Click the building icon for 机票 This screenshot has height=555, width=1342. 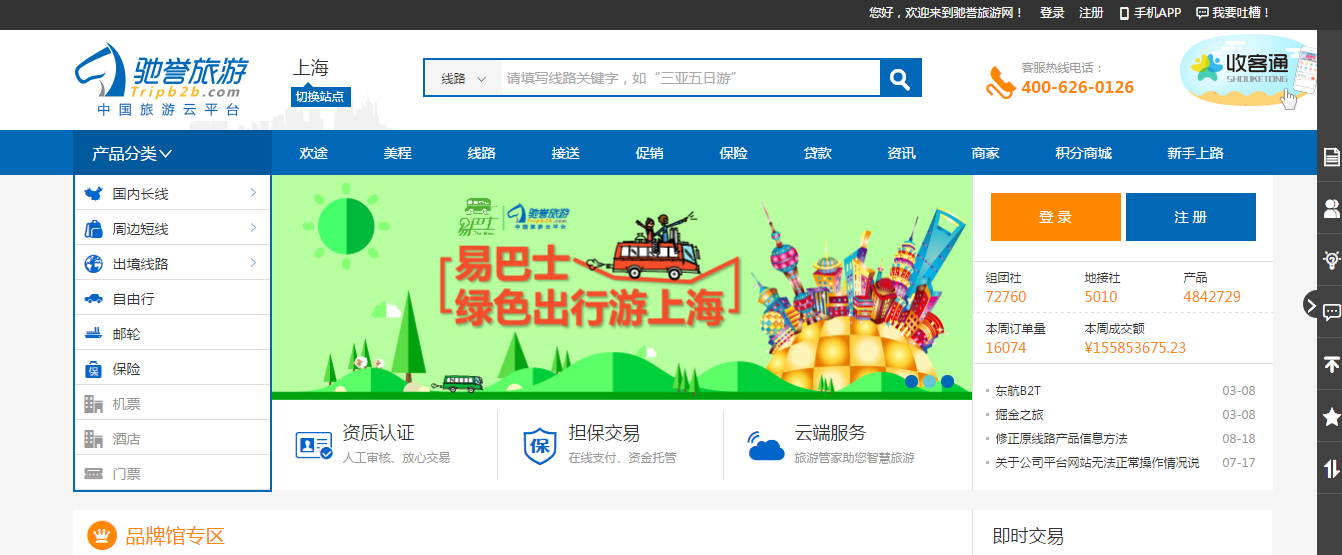(x=94, y=404)
